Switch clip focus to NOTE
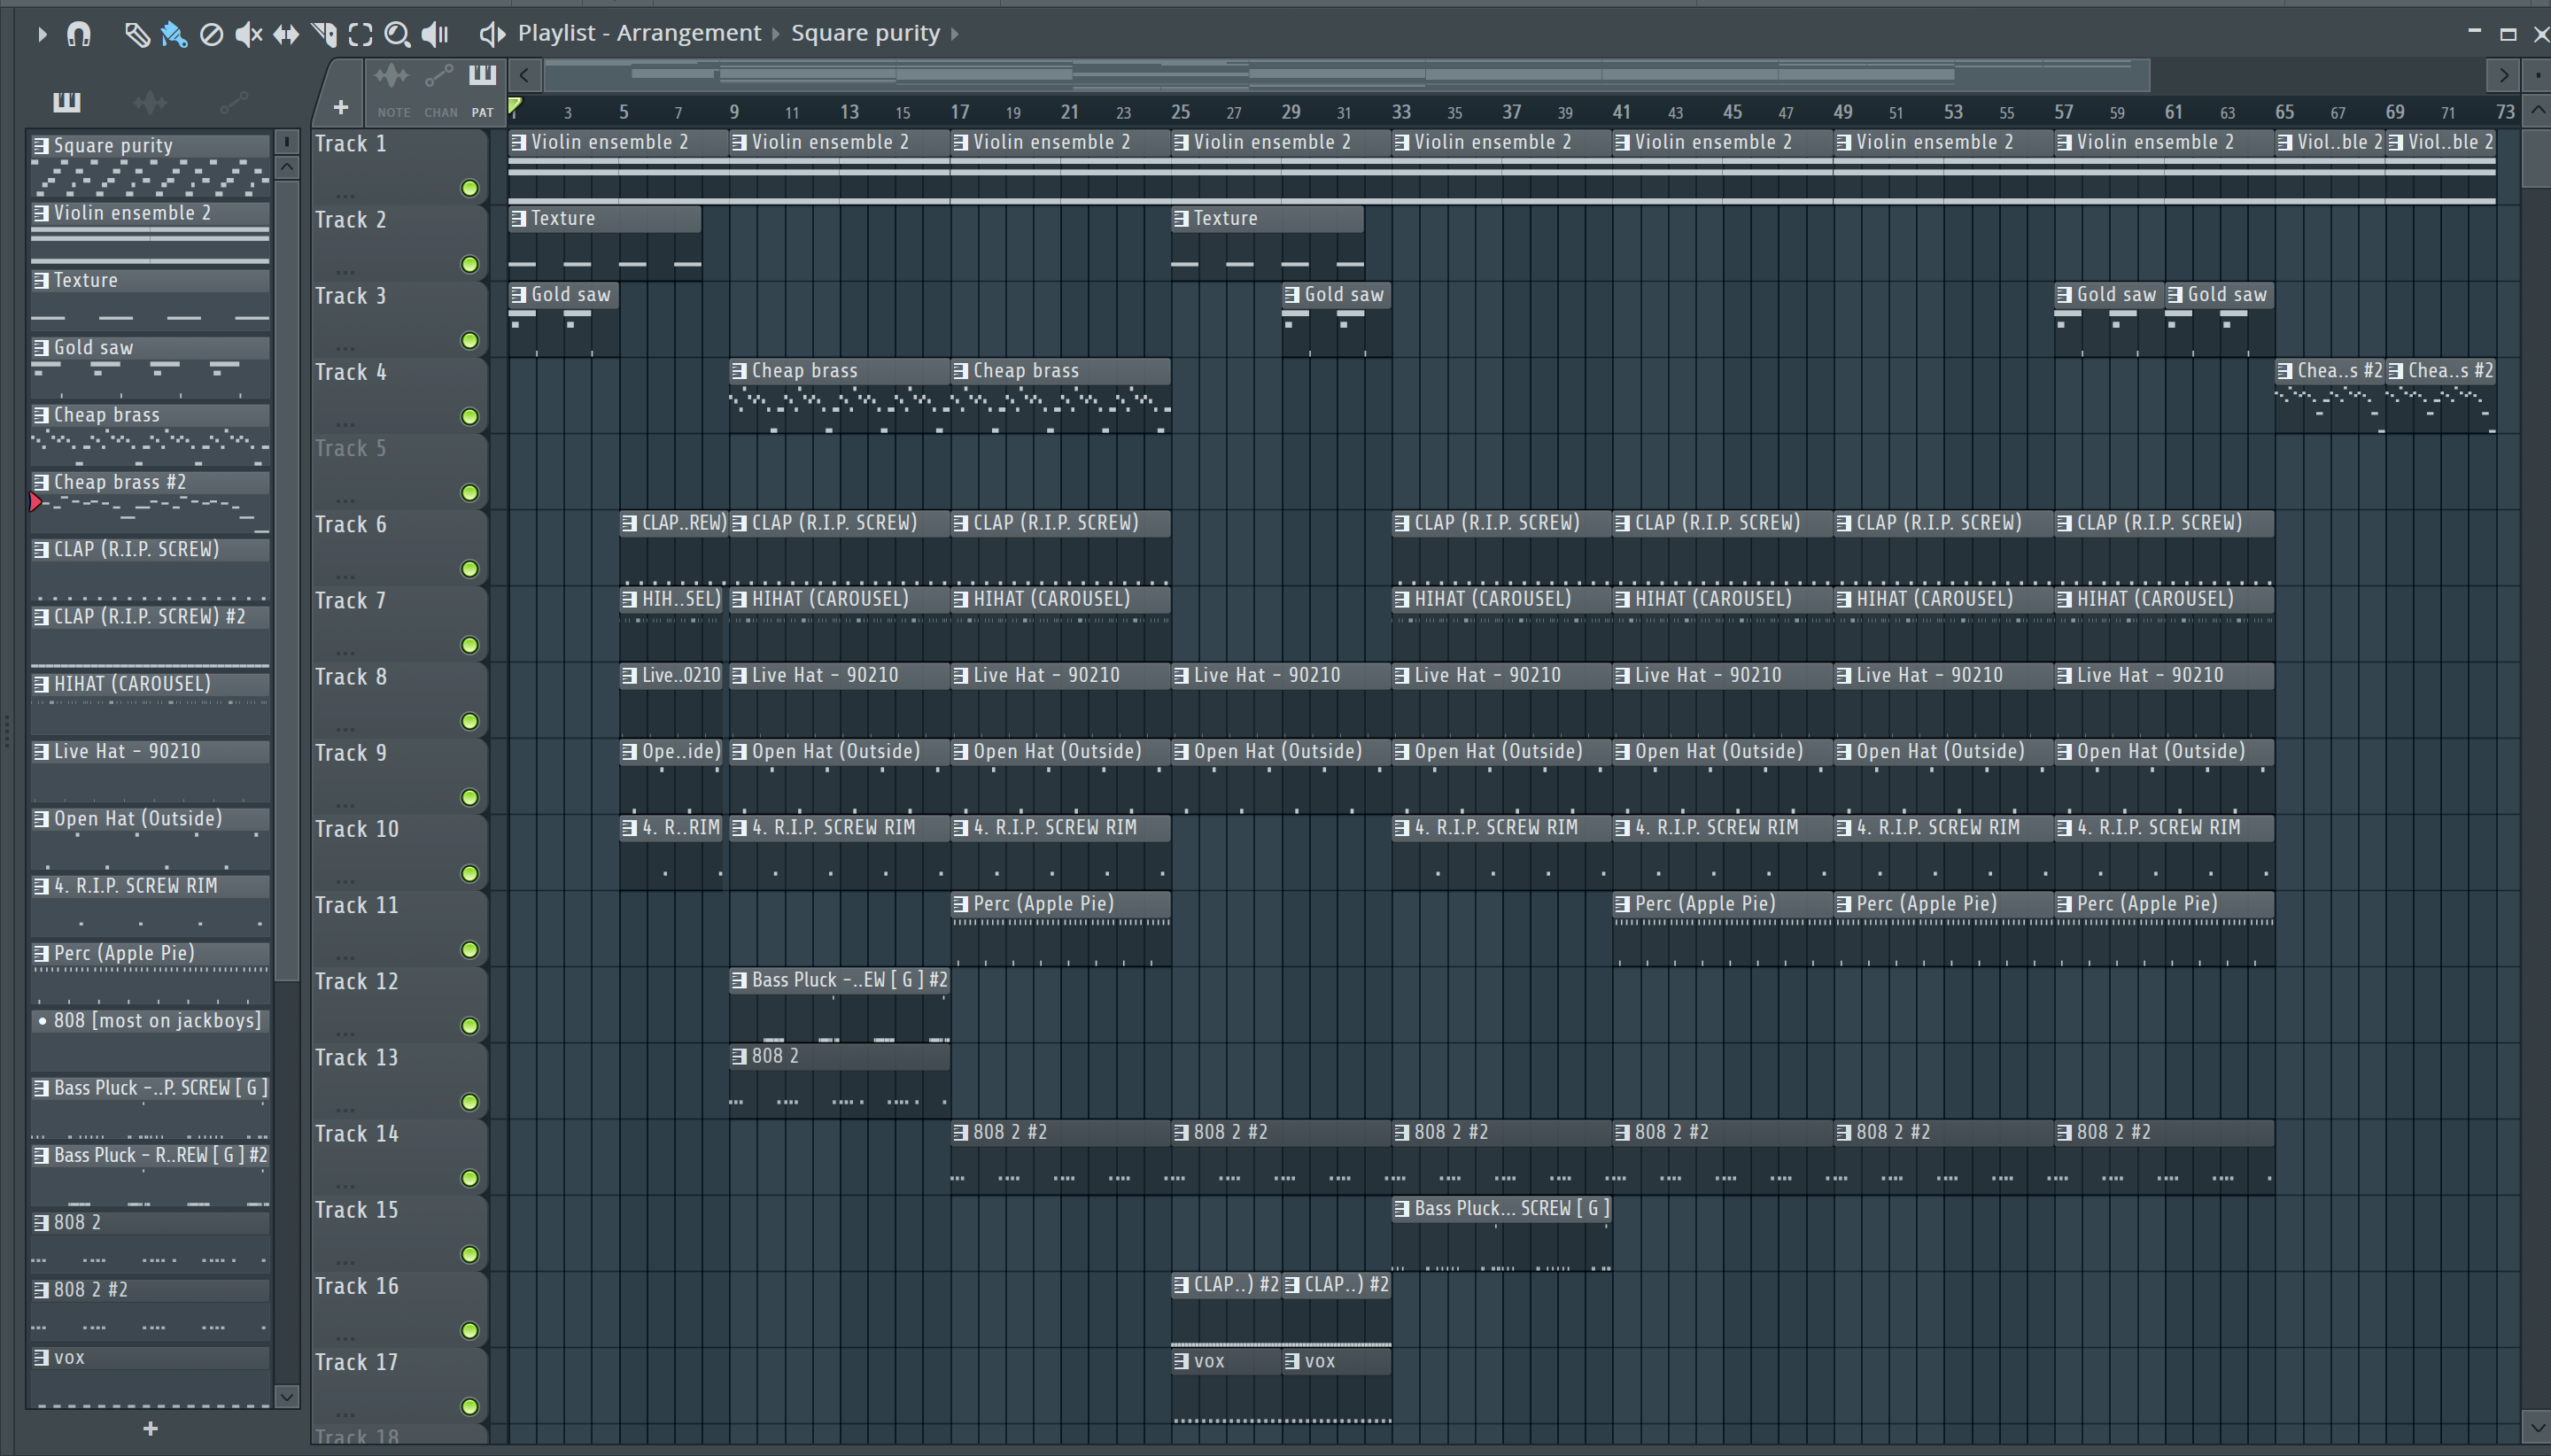 click(x=393, y=90)
